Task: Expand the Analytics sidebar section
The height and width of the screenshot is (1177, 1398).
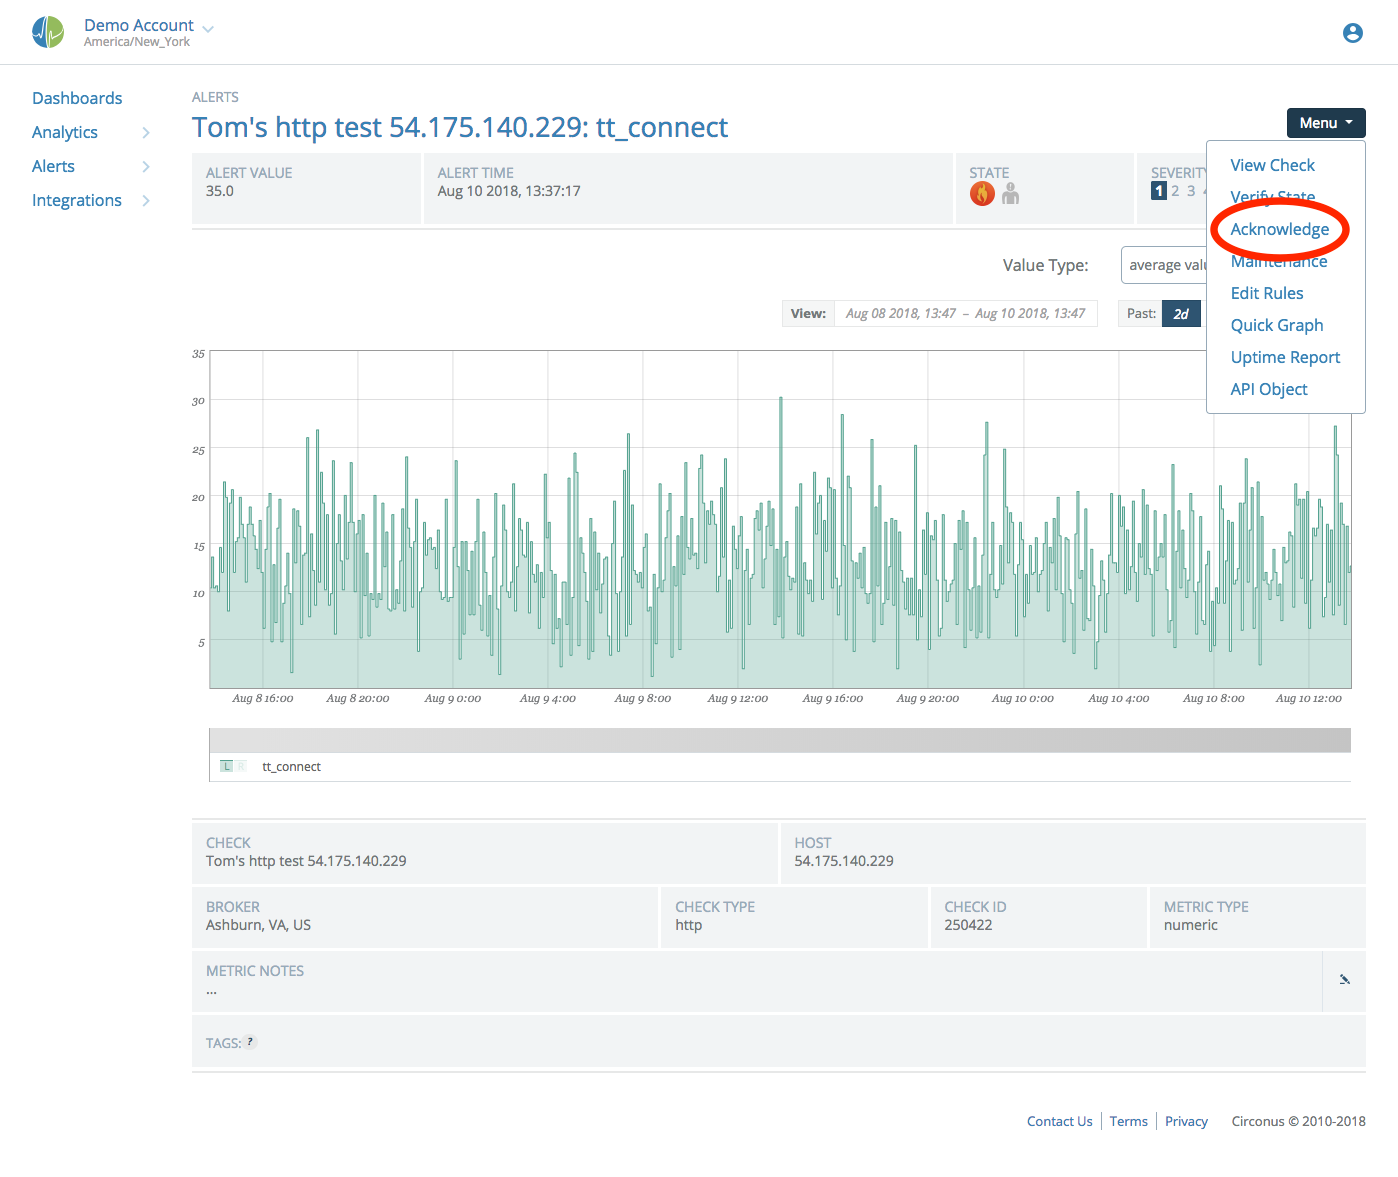Action: pos(146,133)
